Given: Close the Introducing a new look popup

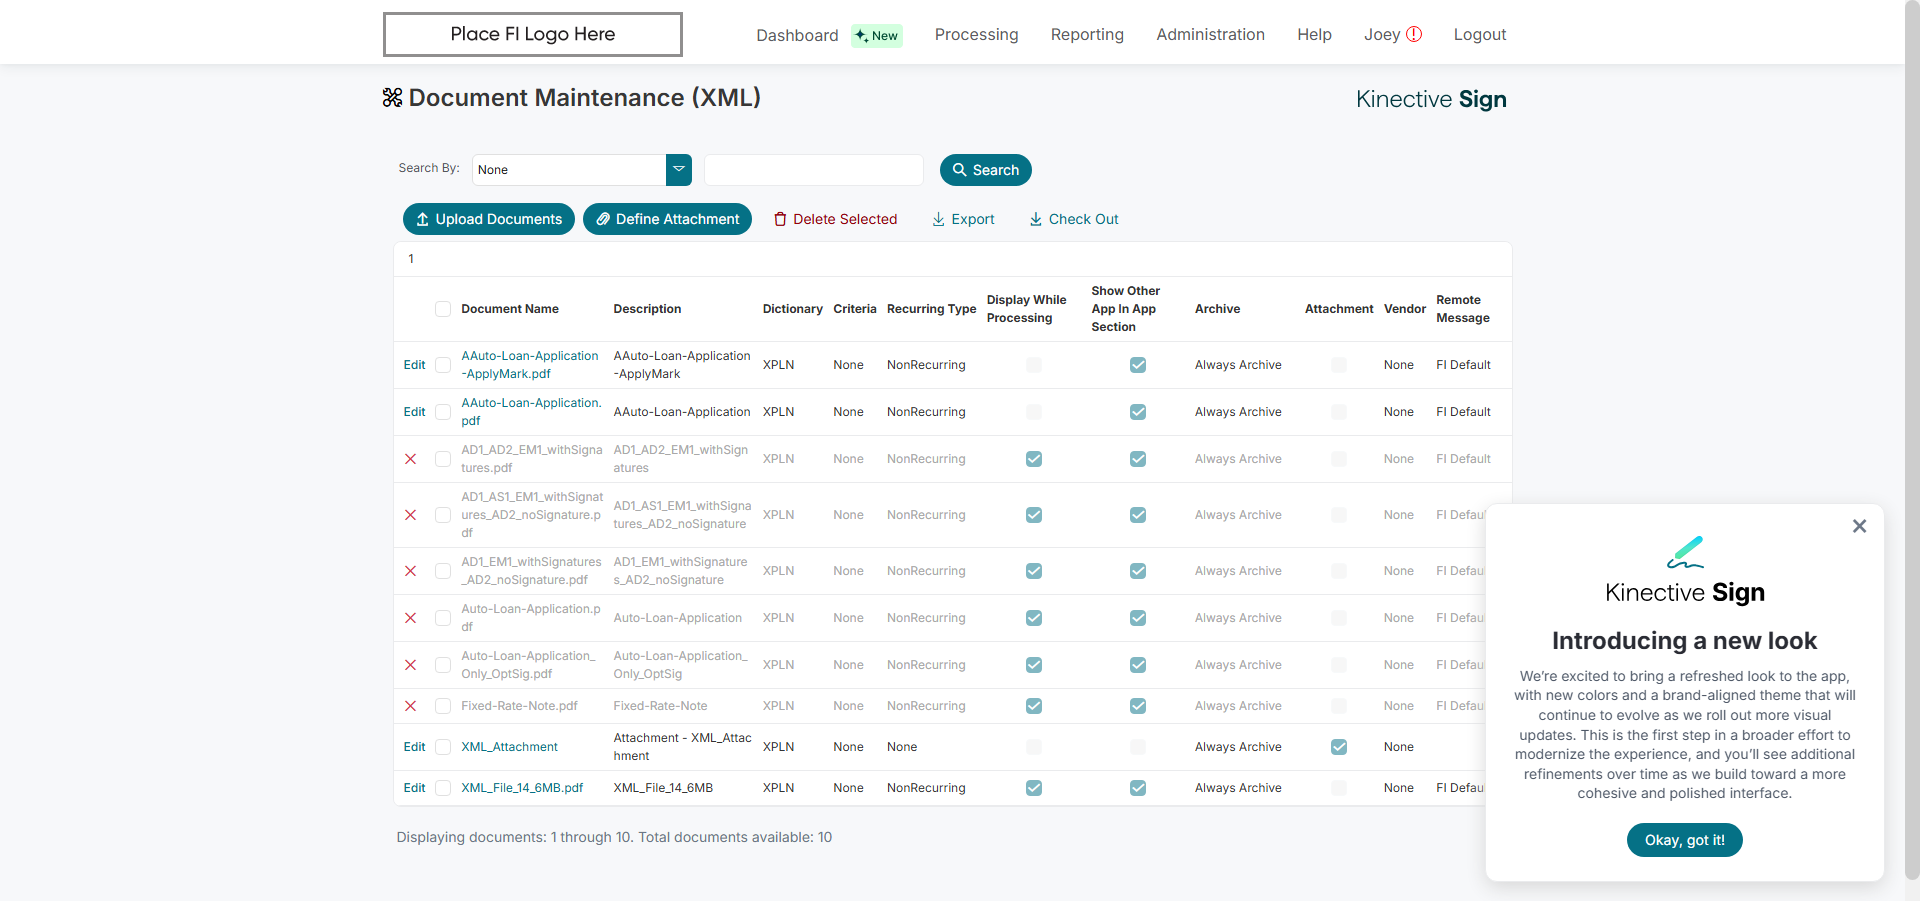Looking at the screenshot, I should (x=1859, y=526).
